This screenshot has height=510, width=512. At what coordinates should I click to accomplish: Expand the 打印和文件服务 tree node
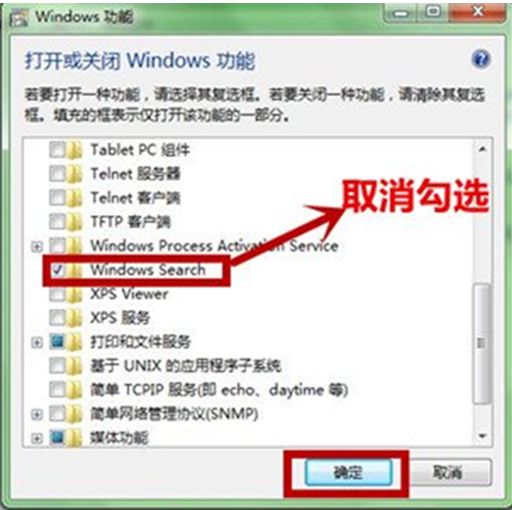tap(37, 343)
